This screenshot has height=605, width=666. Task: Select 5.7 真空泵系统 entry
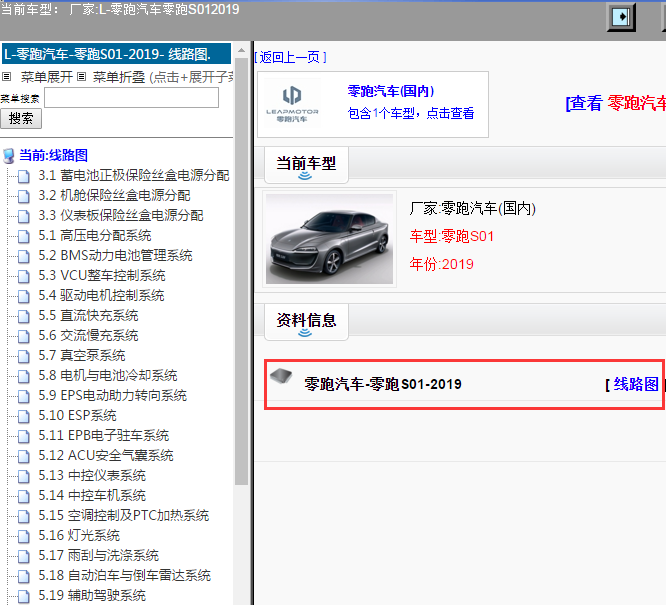click(x=82, y=355)
